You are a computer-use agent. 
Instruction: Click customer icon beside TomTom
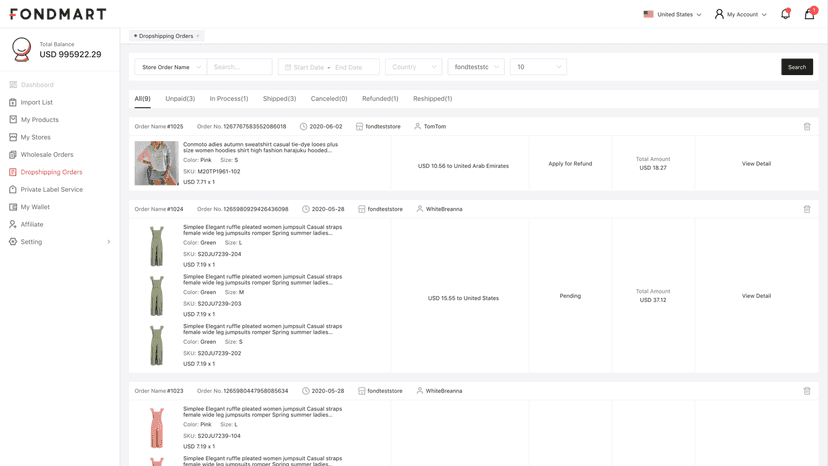418,126
